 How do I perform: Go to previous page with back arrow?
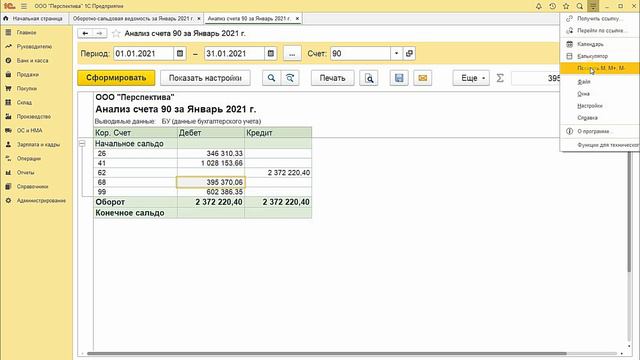point(85,33)
